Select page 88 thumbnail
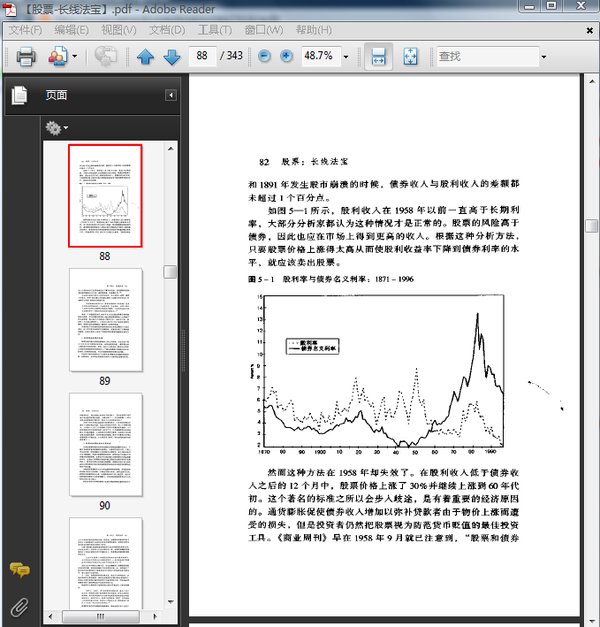The image size is (600, 627). (x=105, y=196)
